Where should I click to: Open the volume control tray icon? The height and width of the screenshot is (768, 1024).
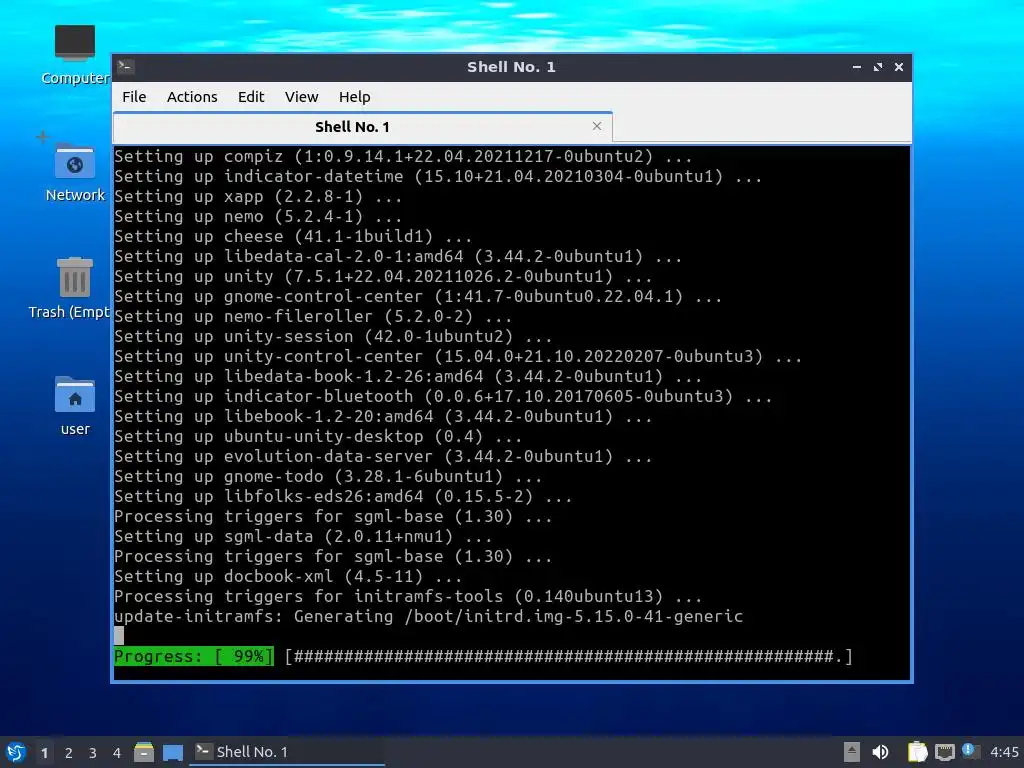coord(880,752)
